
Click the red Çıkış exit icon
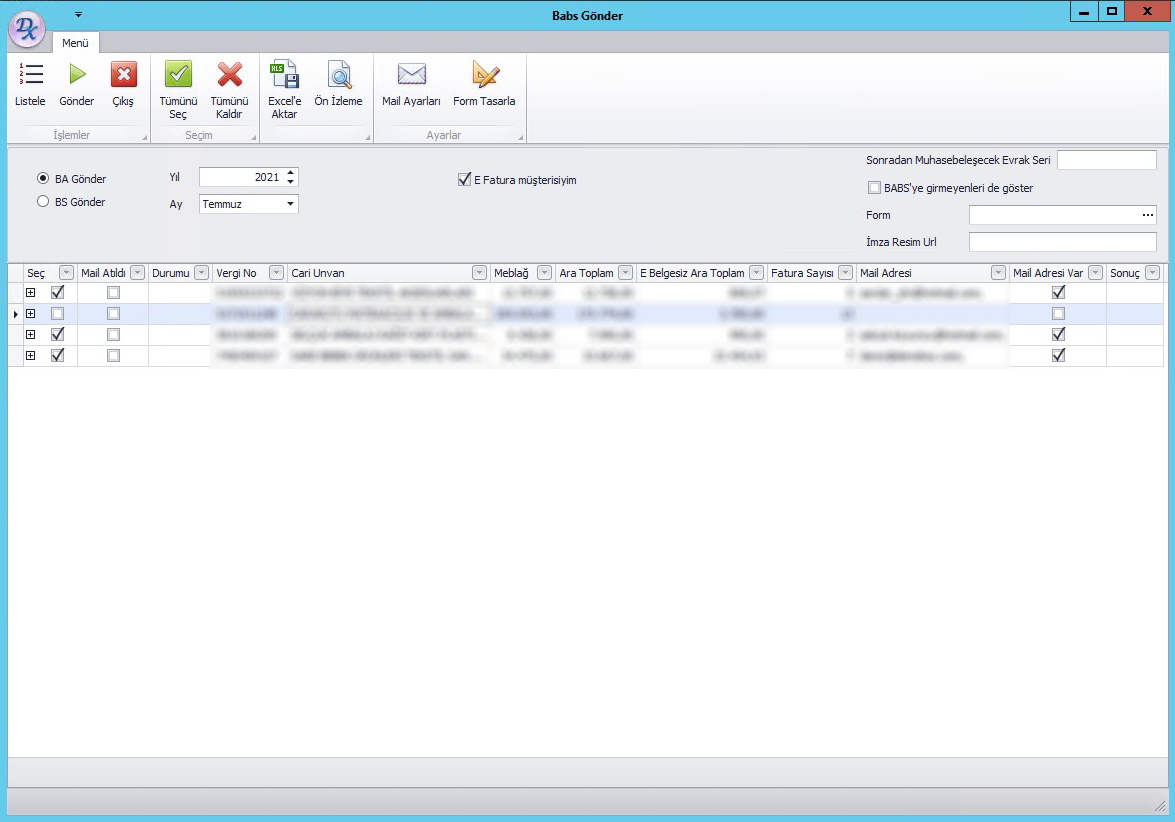[124, 74]
